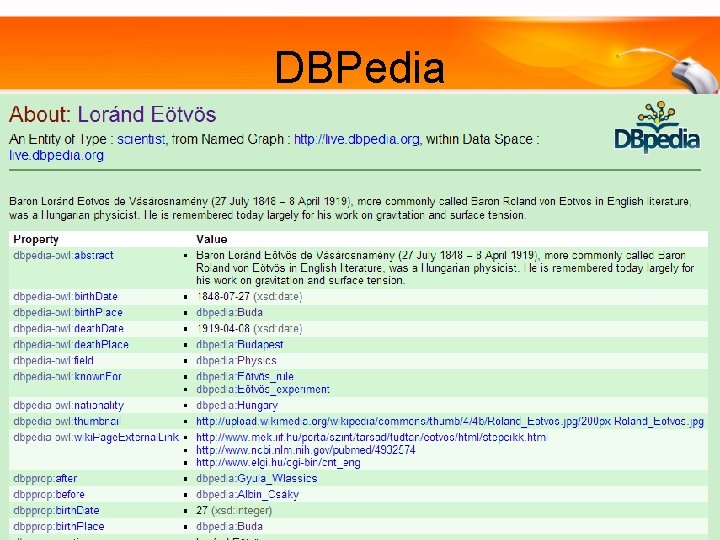
Task: Follow the dbpedia:Albin_Csáky value link
Action: (248, 495)
